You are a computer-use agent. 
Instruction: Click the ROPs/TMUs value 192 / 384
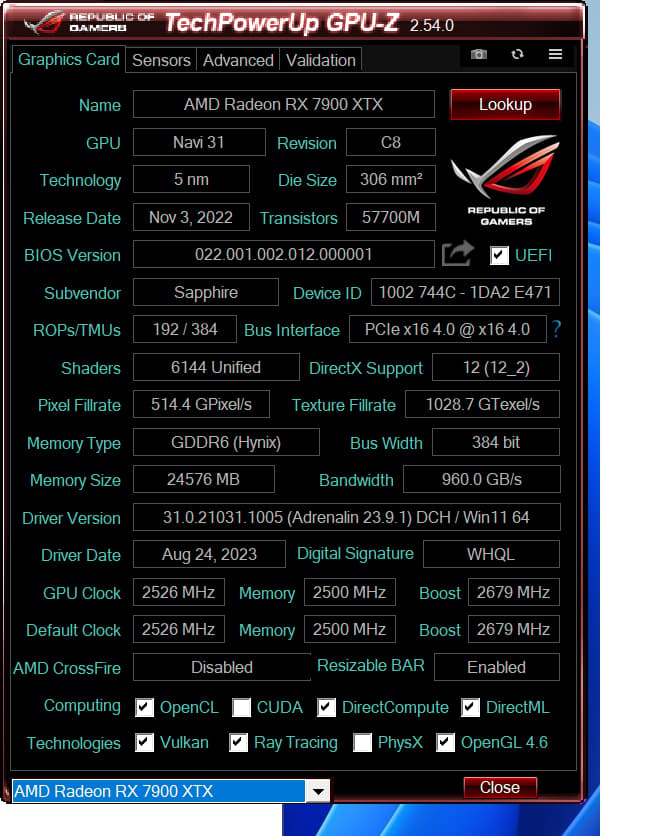(x=185, y=329)
